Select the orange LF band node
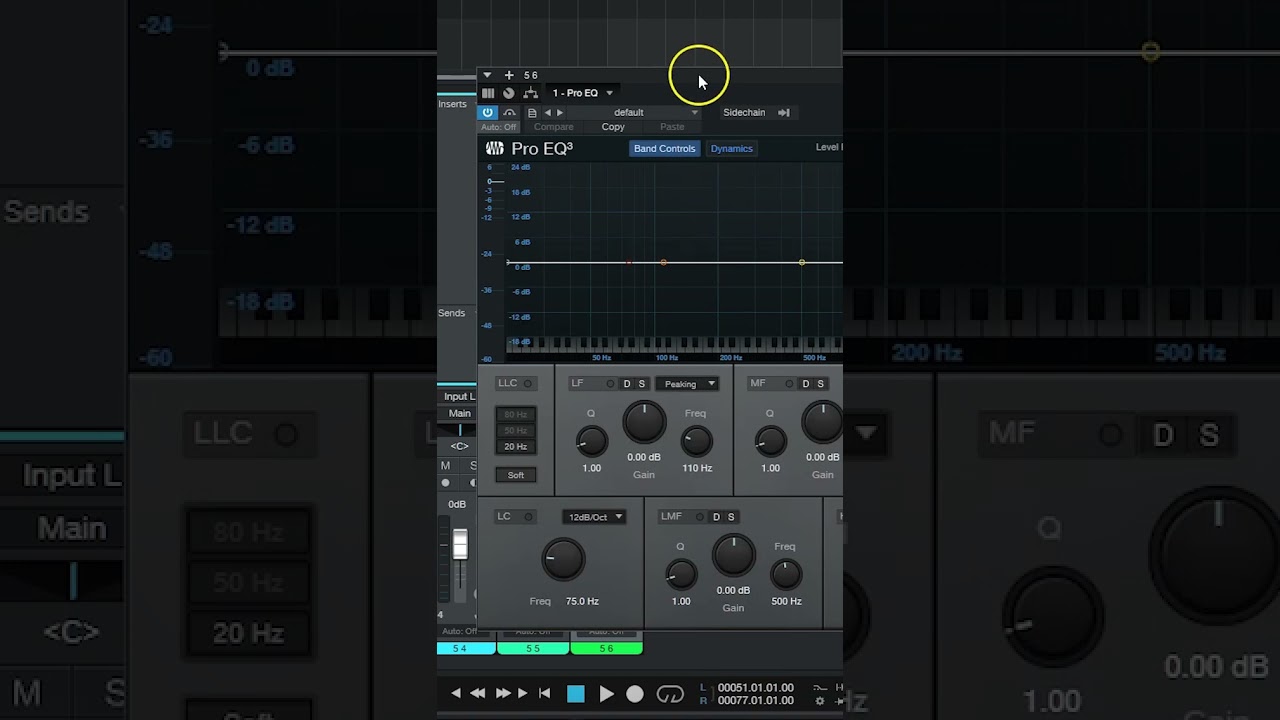Viewport: 1280px width, 720px height. (664, 262)
